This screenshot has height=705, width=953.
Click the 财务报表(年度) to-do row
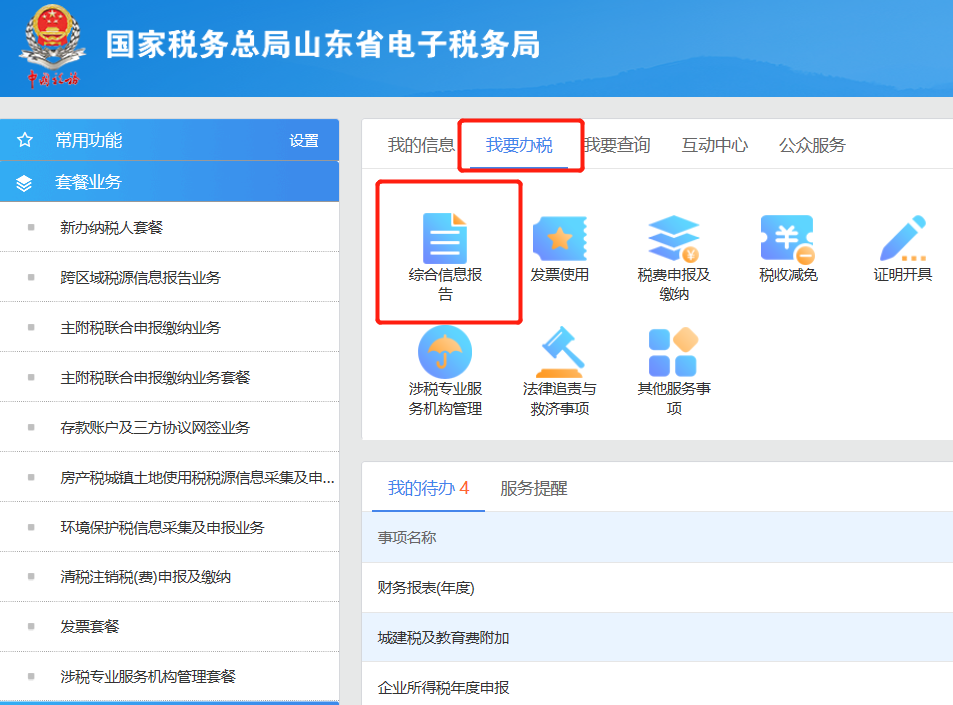[658, 588]
